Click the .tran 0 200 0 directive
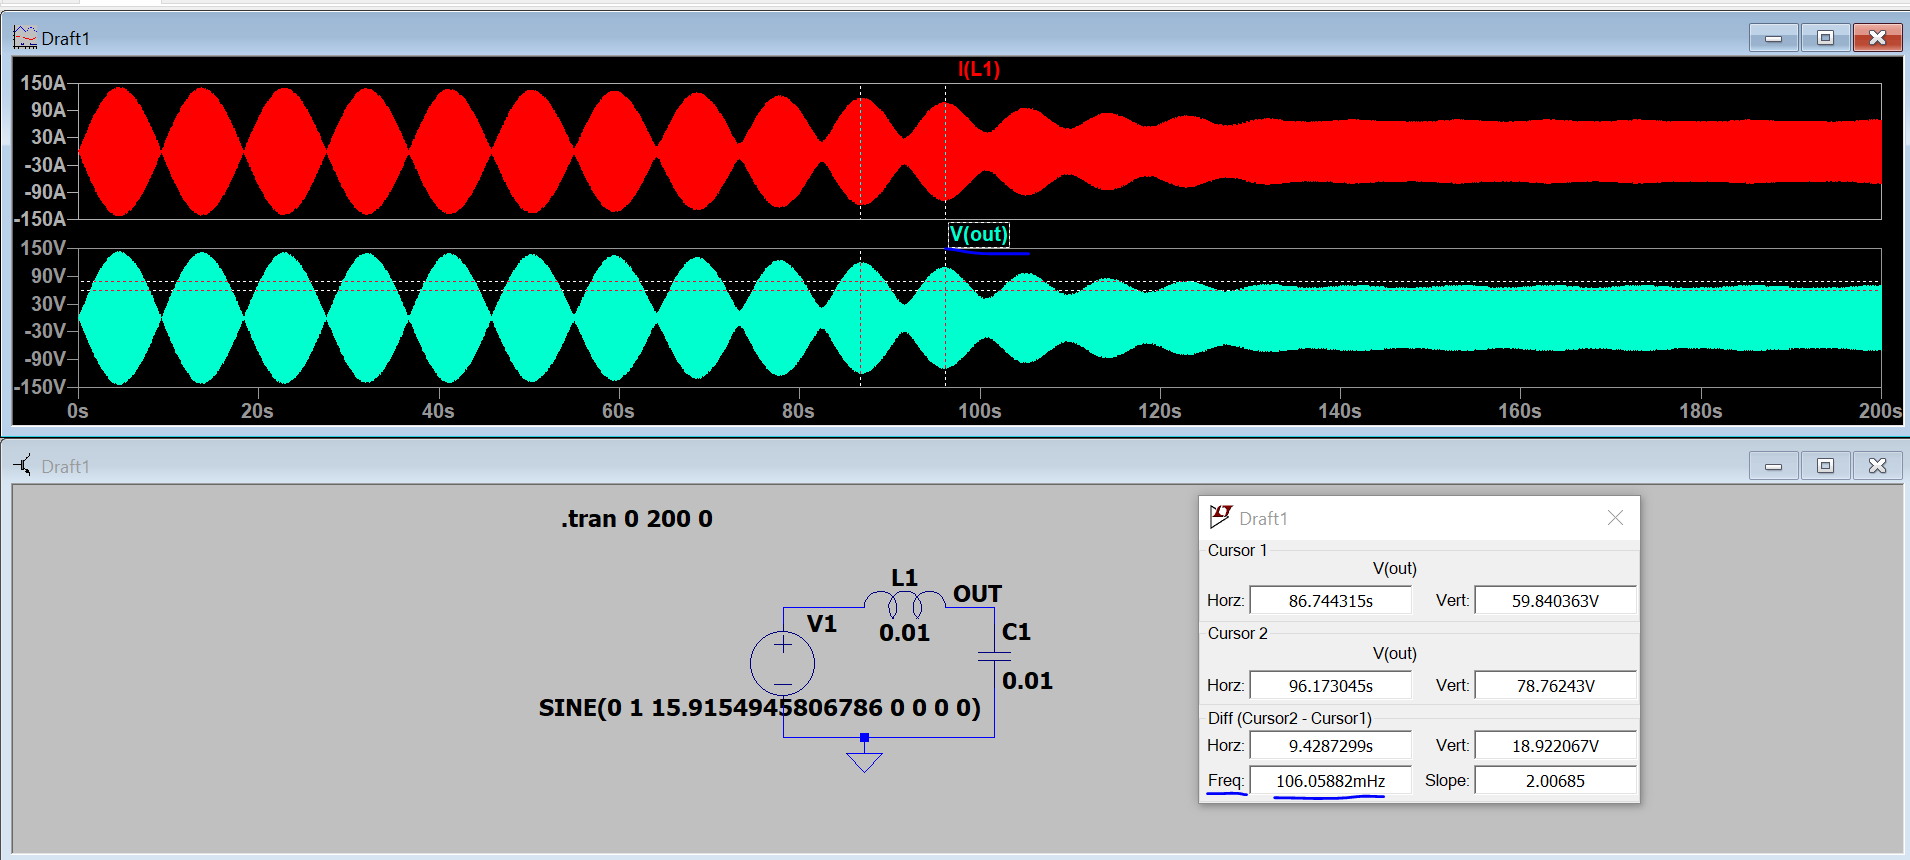 pos(636,518)
